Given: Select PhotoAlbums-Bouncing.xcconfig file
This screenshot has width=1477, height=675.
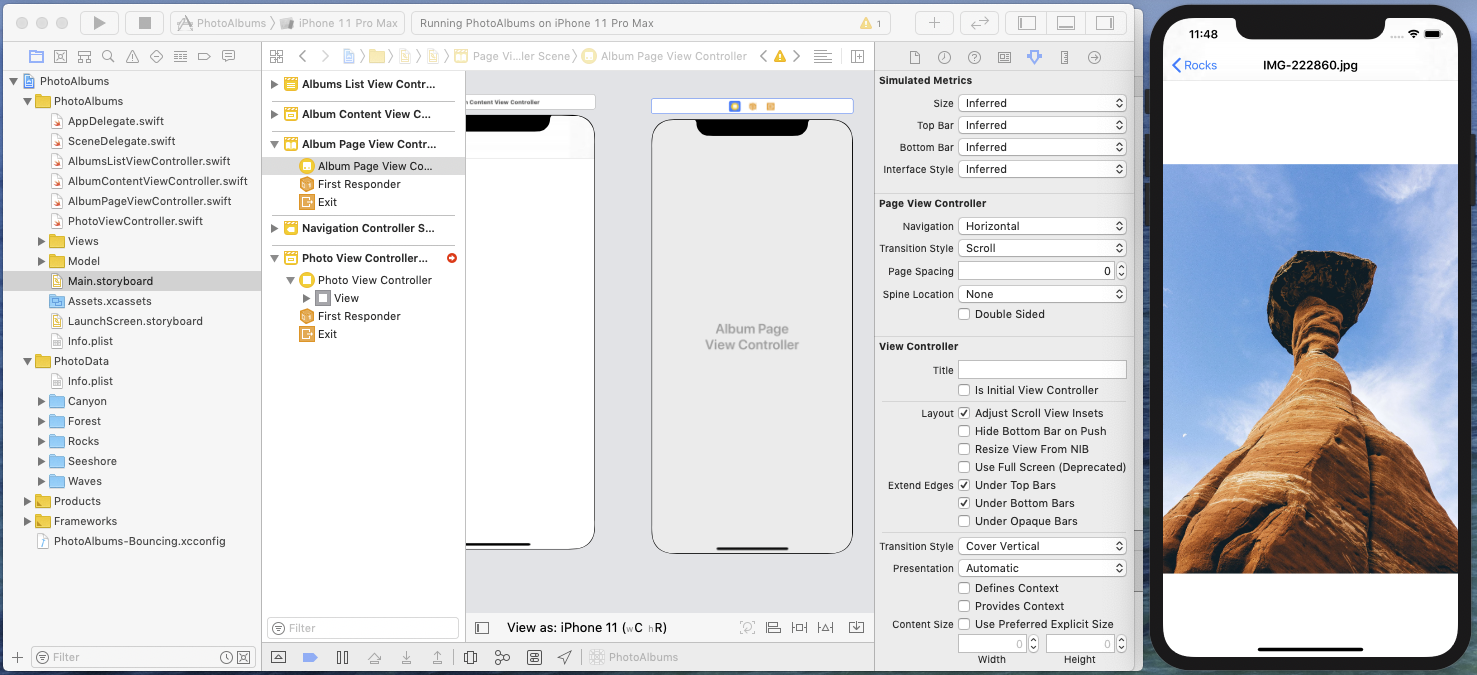Looking at the screenshot, I should click(x=139, y=541).
